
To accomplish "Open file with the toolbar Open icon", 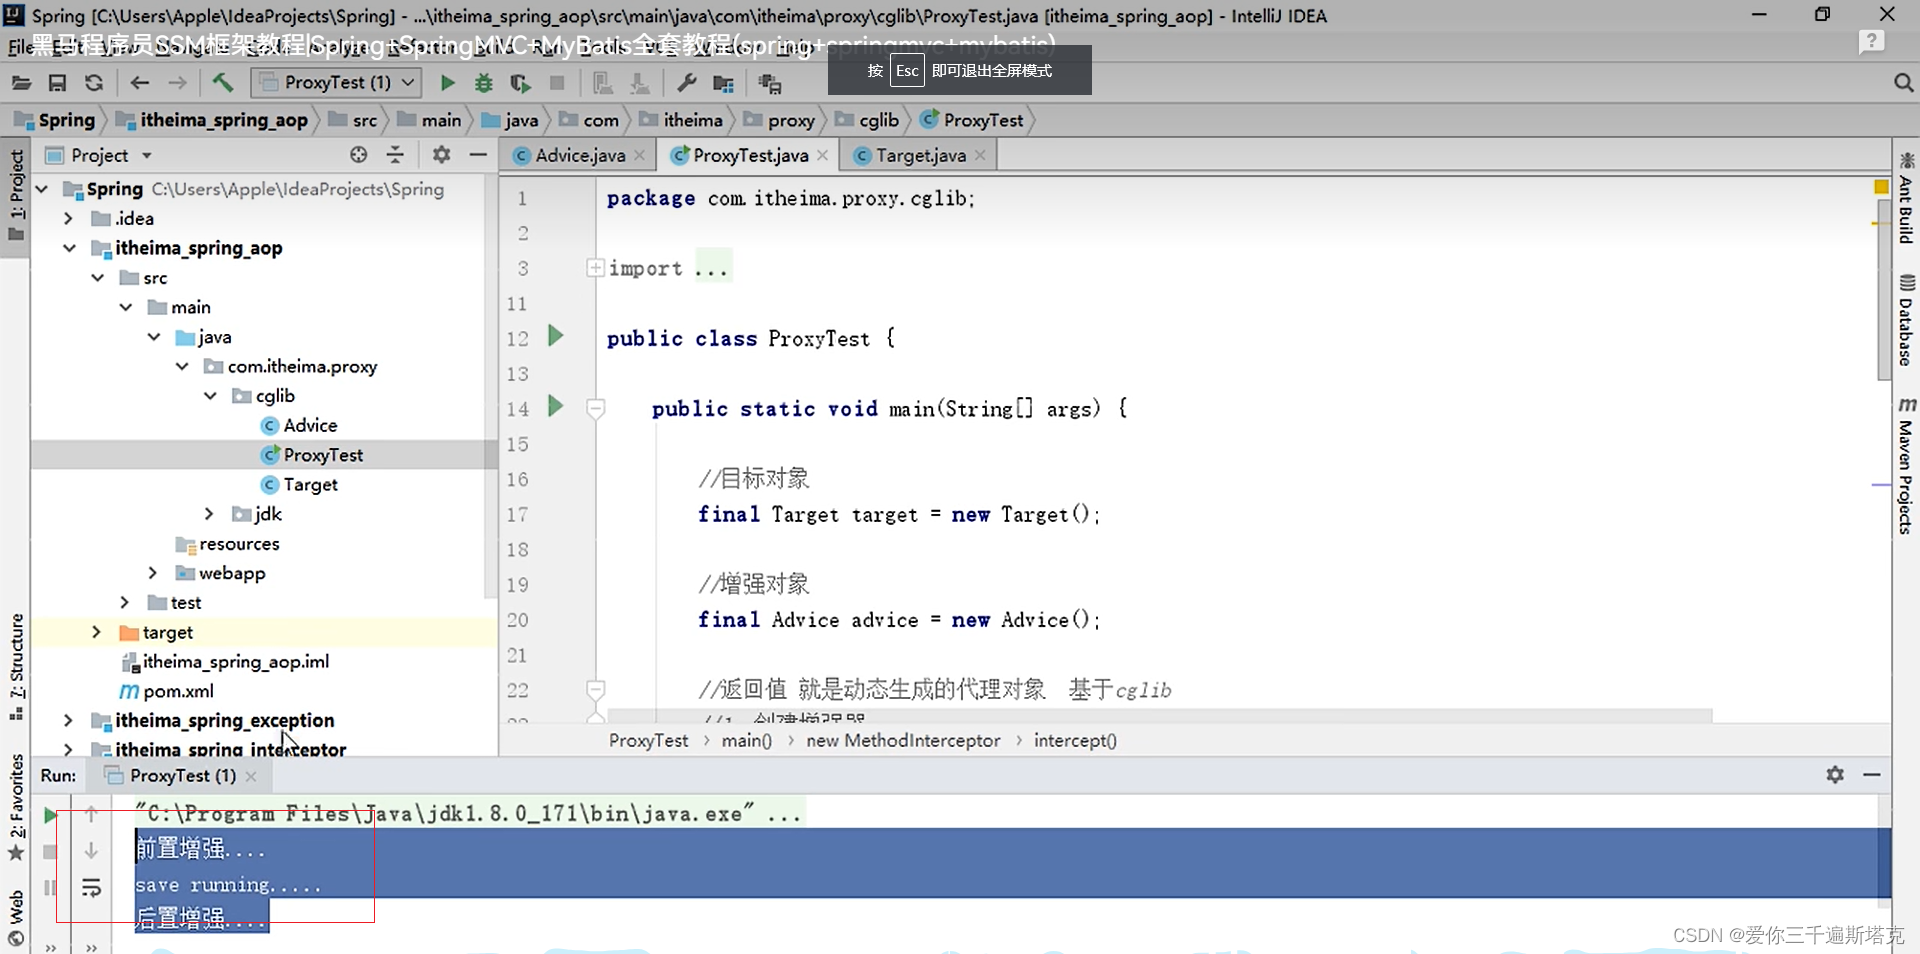I will (21, 83).
